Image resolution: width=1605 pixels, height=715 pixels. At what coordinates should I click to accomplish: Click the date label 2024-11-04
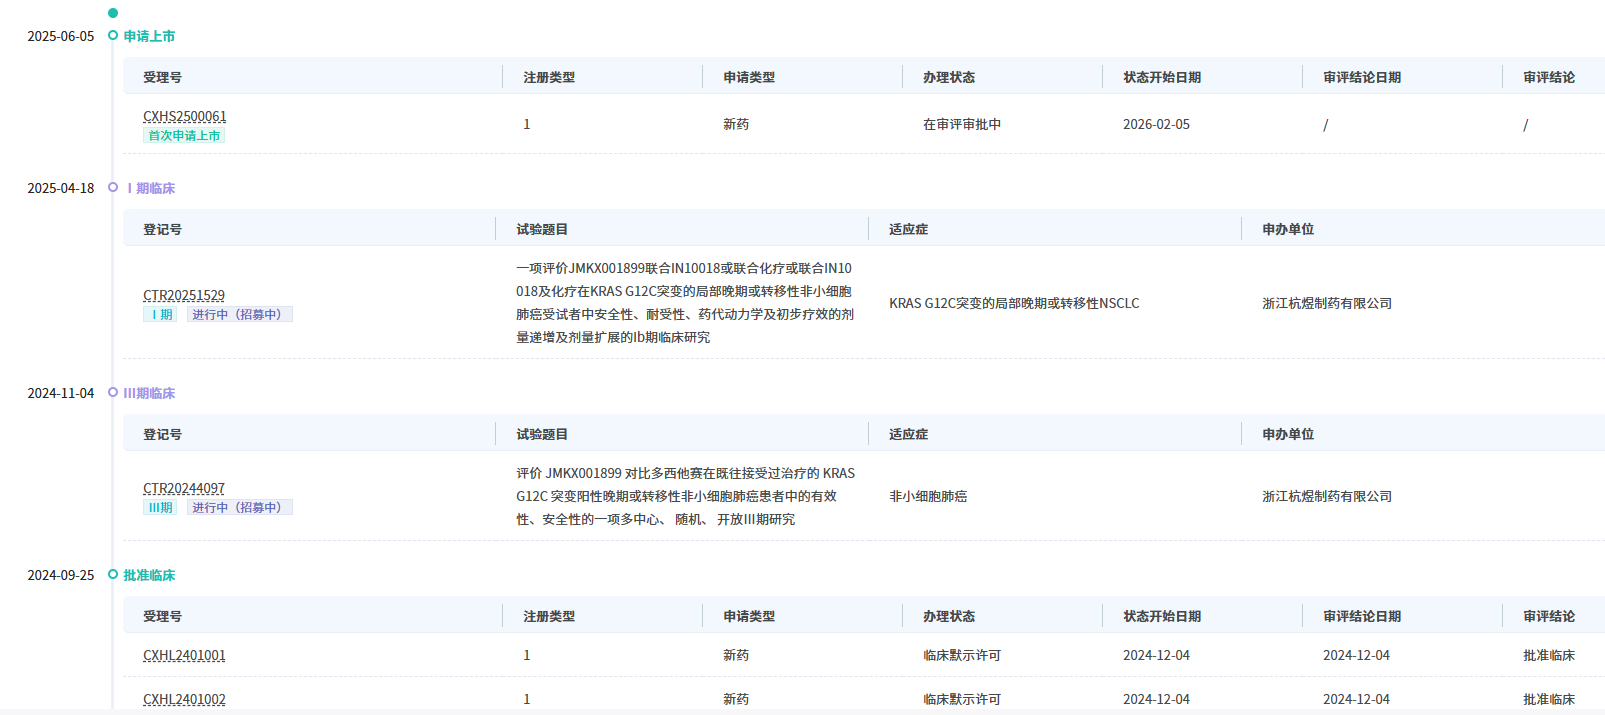(61, 393)
